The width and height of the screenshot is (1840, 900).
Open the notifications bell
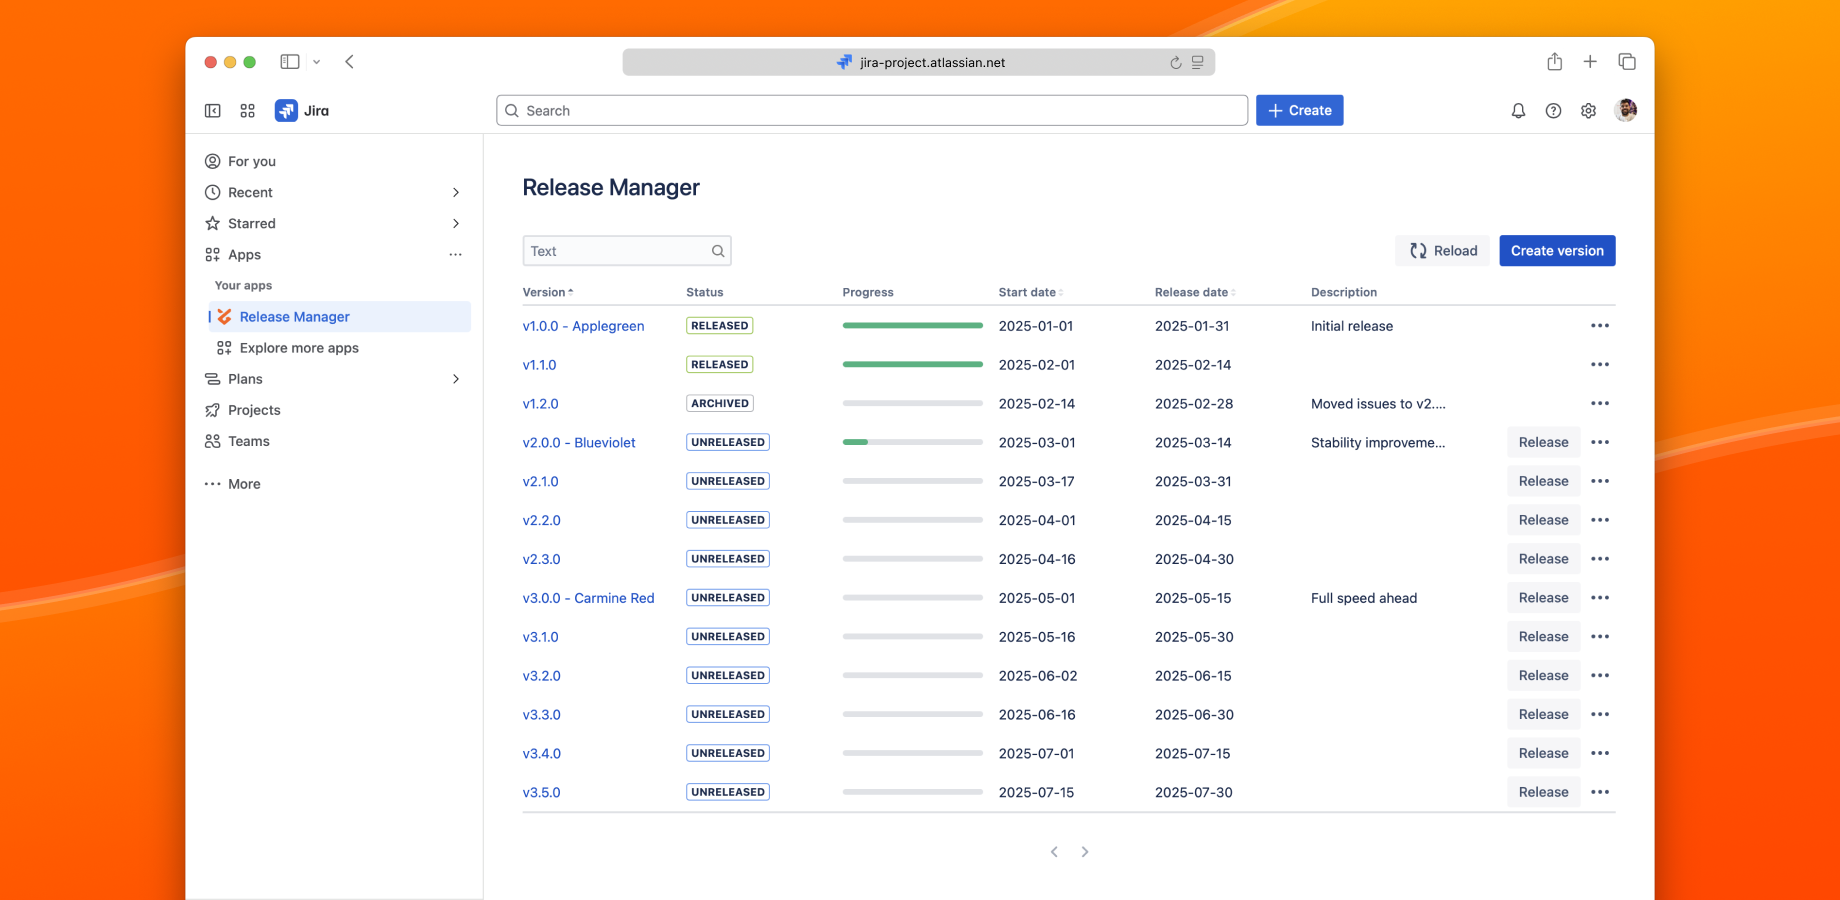point(1518,110)
